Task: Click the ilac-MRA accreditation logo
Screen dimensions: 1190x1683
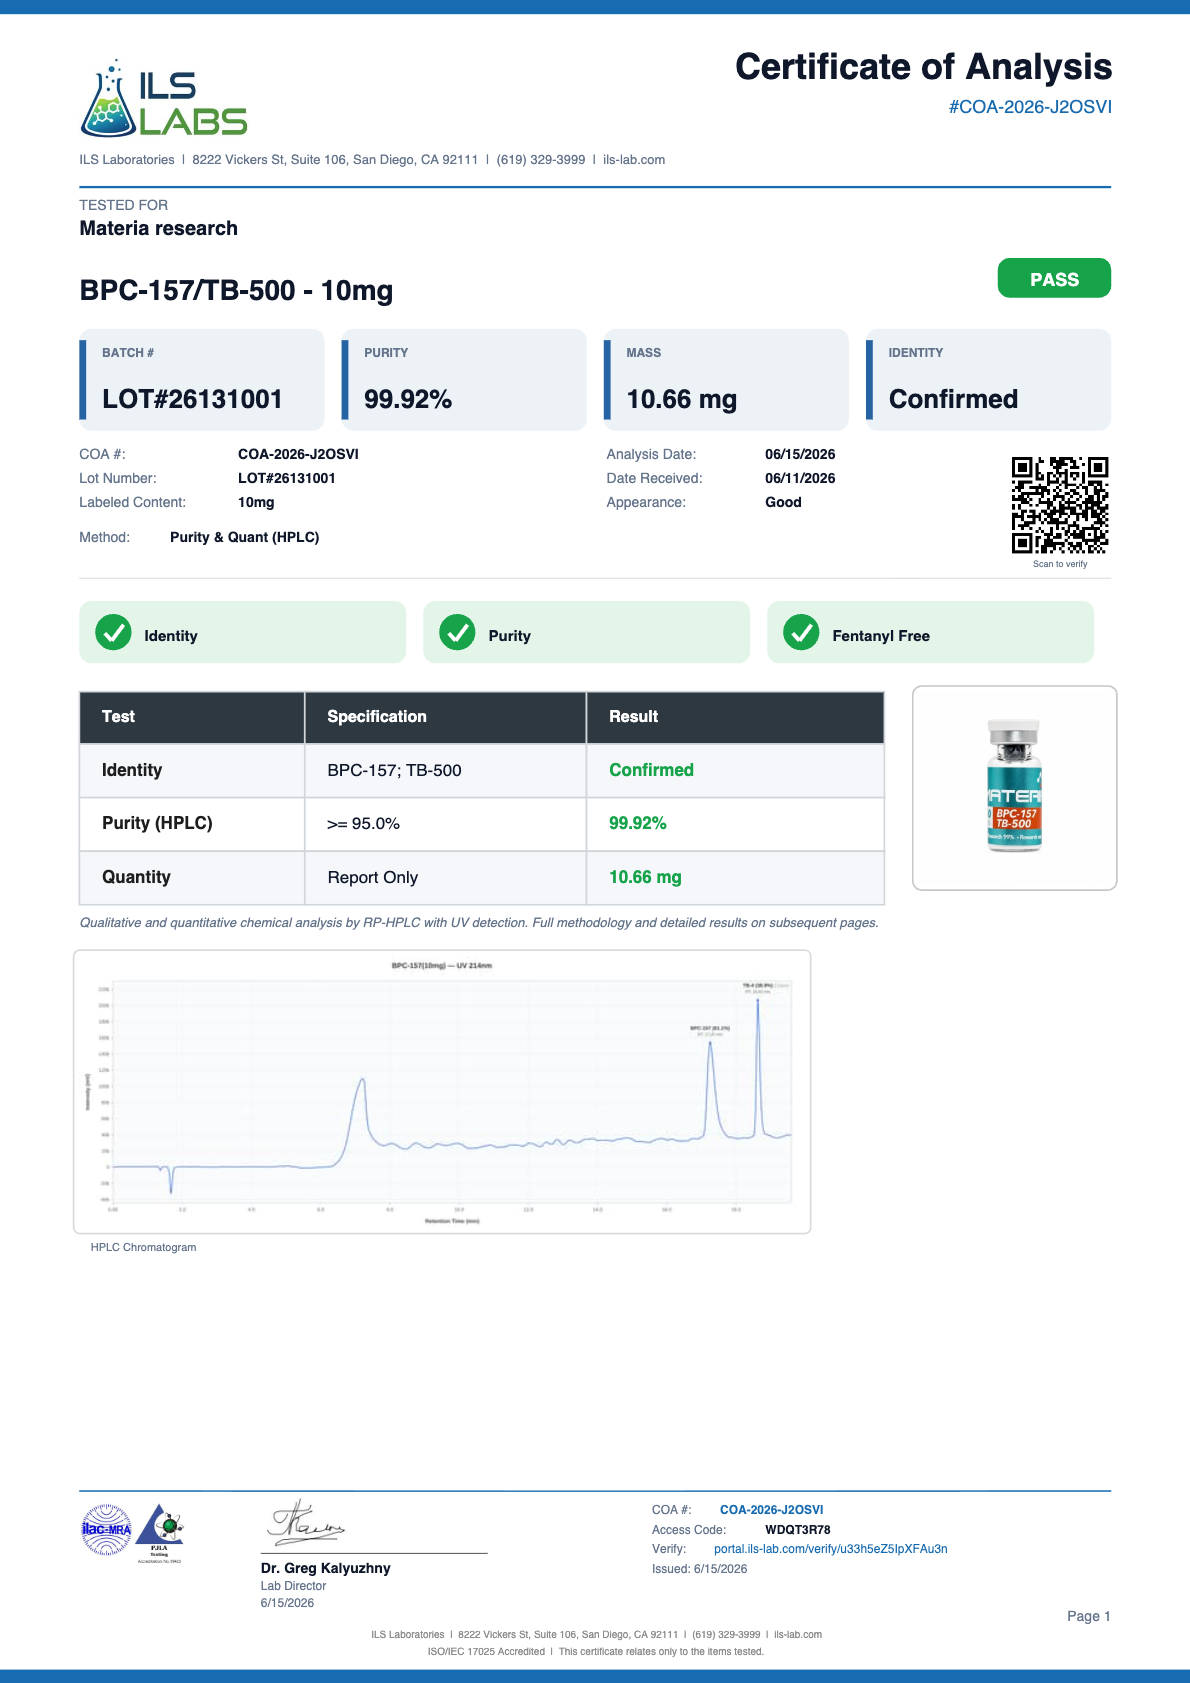Action: click(x=106, y=1529)
